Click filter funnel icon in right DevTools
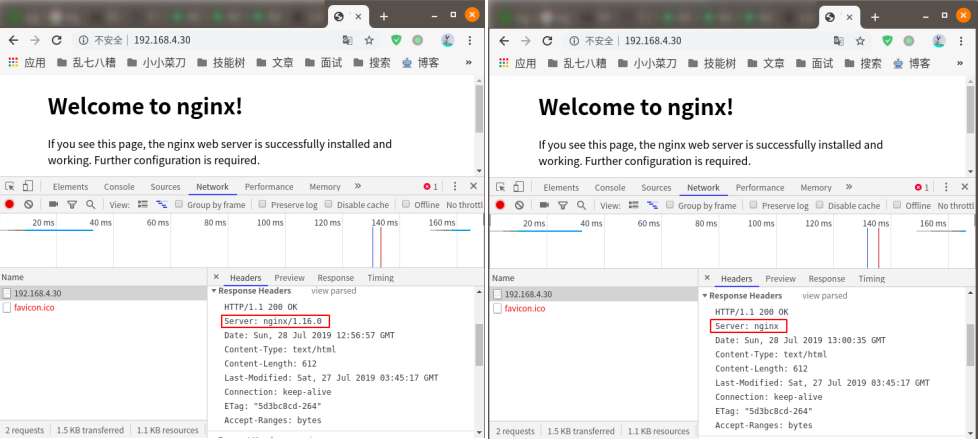Screen dimensions: 978x446 [563, 205]
